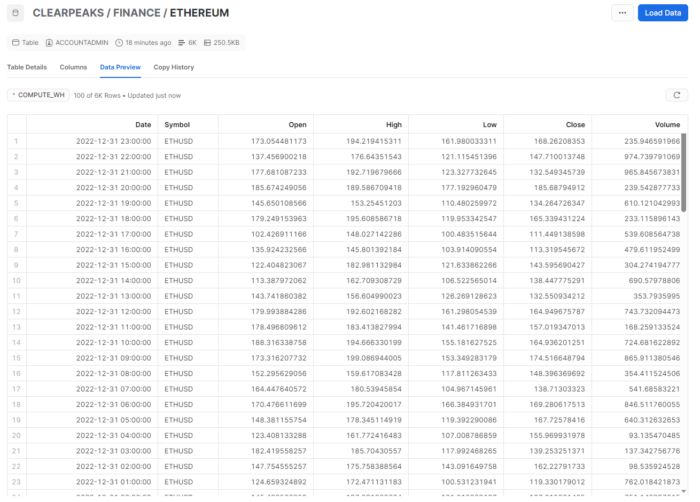This screenshot has width=700, height=502.
Task: Select Close value 138.447775291
Action: [x=557, y=280]
